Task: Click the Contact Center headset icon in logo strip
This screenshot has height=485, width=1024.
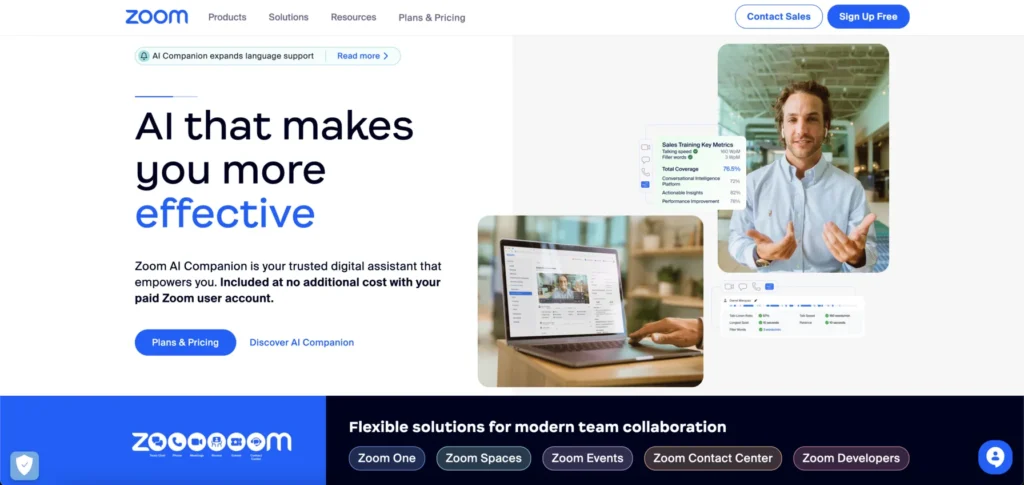Action: tap(256, 442)
